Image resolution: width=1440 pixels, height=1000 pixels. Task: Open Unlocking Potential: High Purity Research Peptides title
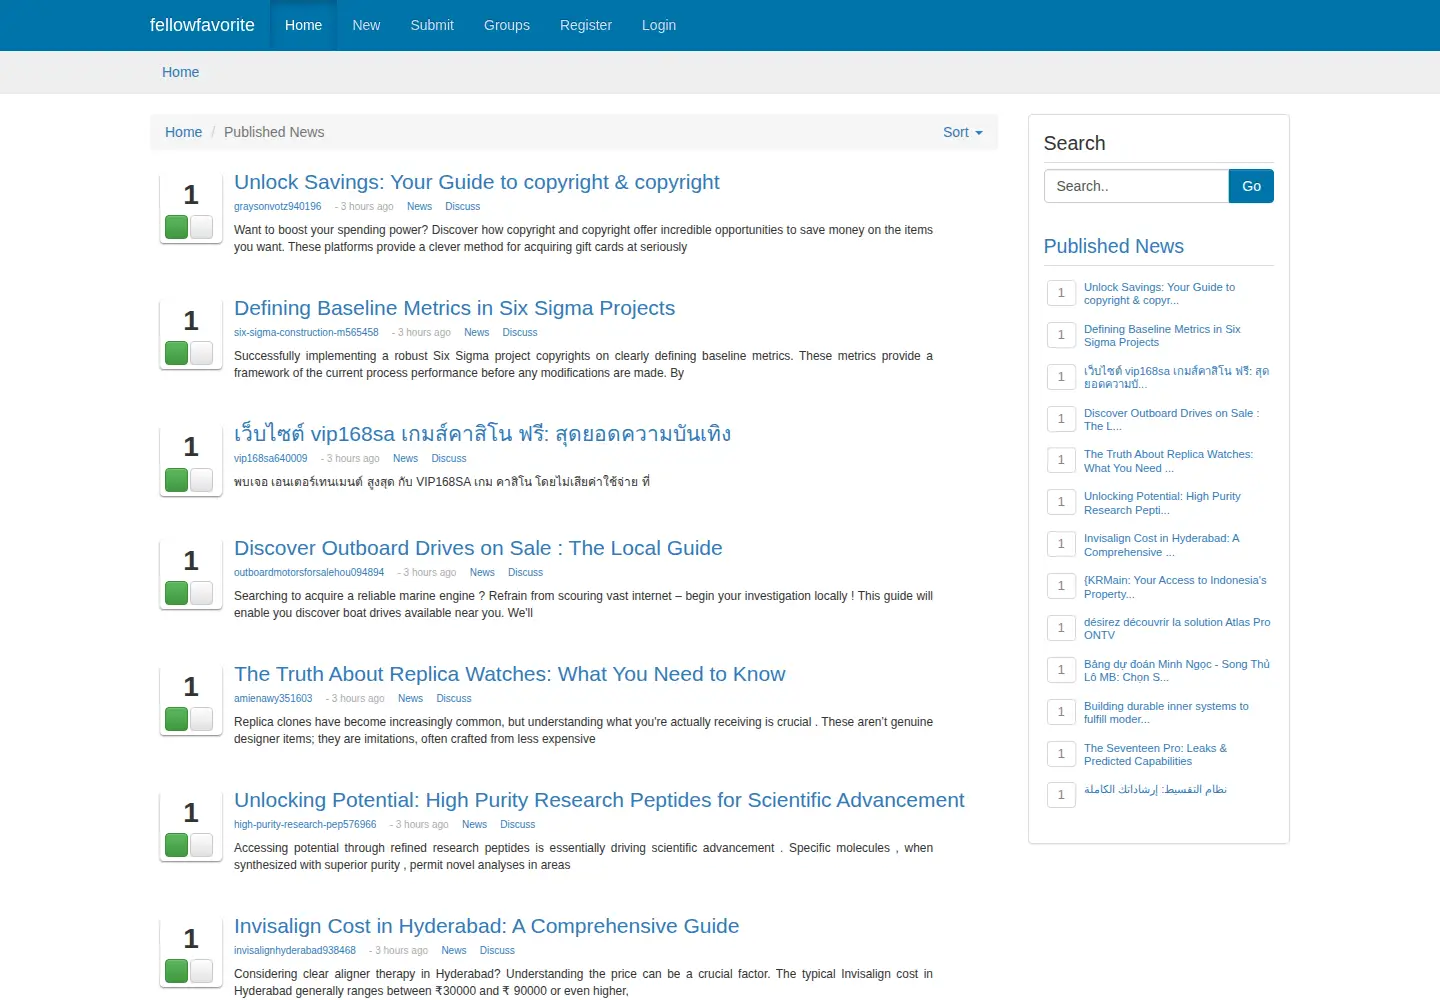[599, 800]
